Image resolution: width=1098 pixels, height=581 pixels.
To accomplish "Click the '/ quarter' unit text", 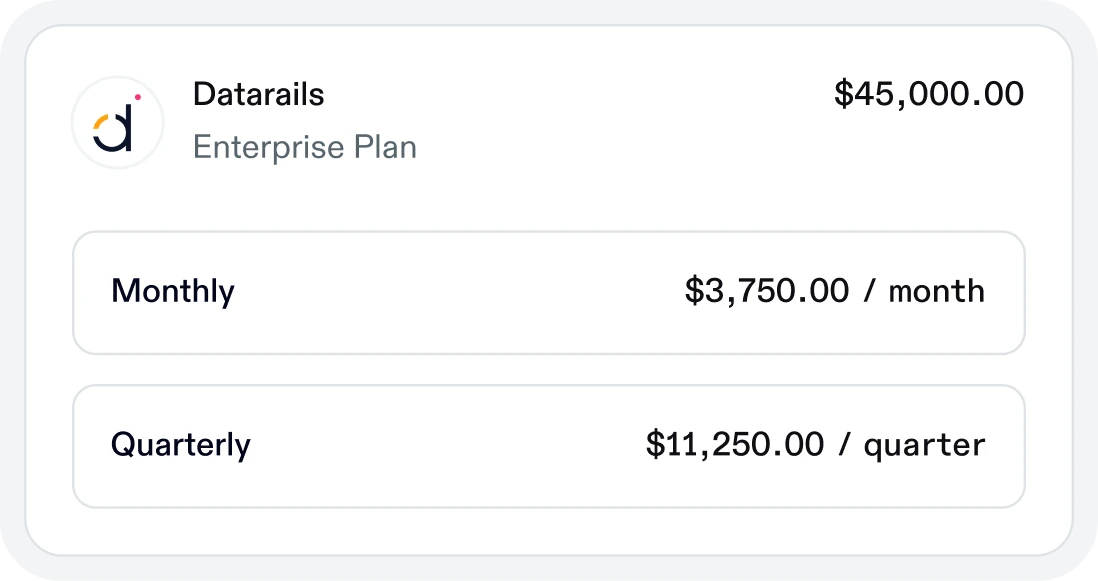I will click(x=912, y=445).
